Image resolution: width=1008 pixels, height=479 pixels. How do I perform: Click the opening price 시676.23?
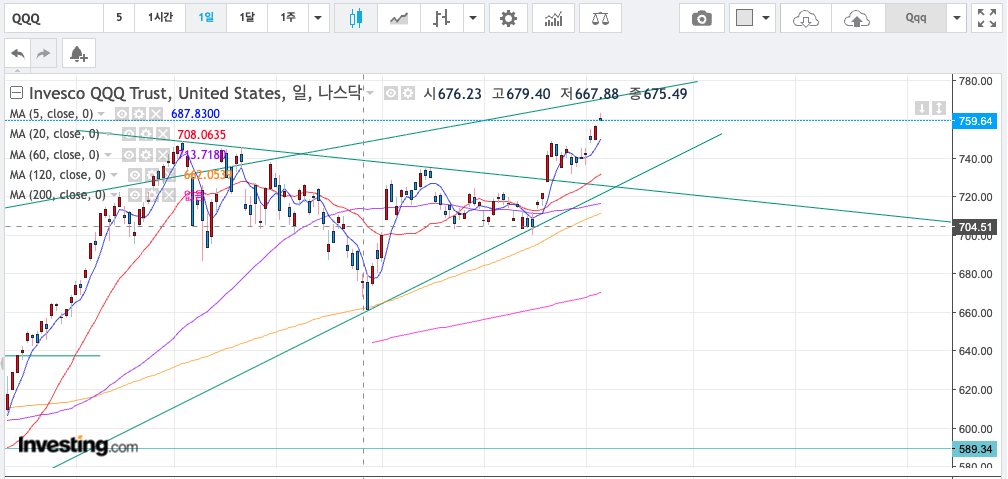(453, 94)
